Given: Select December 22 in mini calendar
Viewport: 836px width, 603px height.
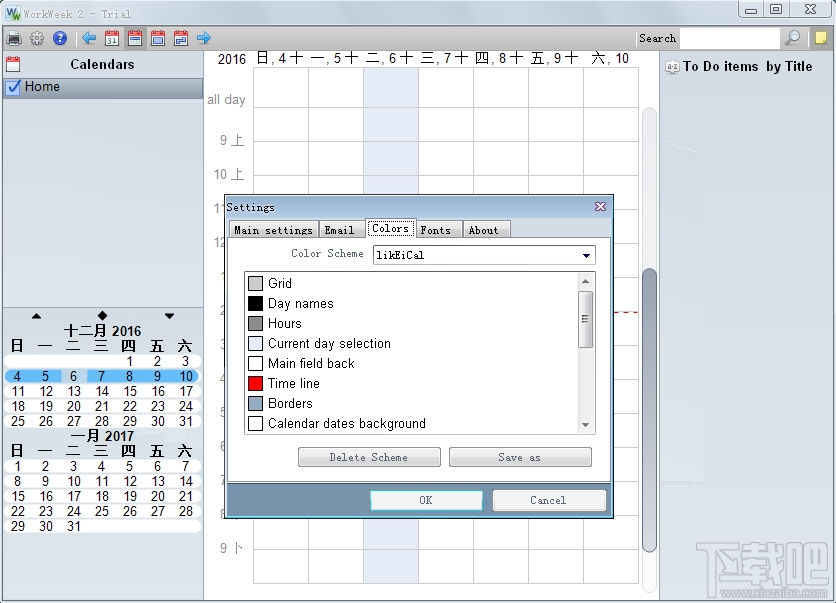Looking at the screenshot, I should pos(130,406).
